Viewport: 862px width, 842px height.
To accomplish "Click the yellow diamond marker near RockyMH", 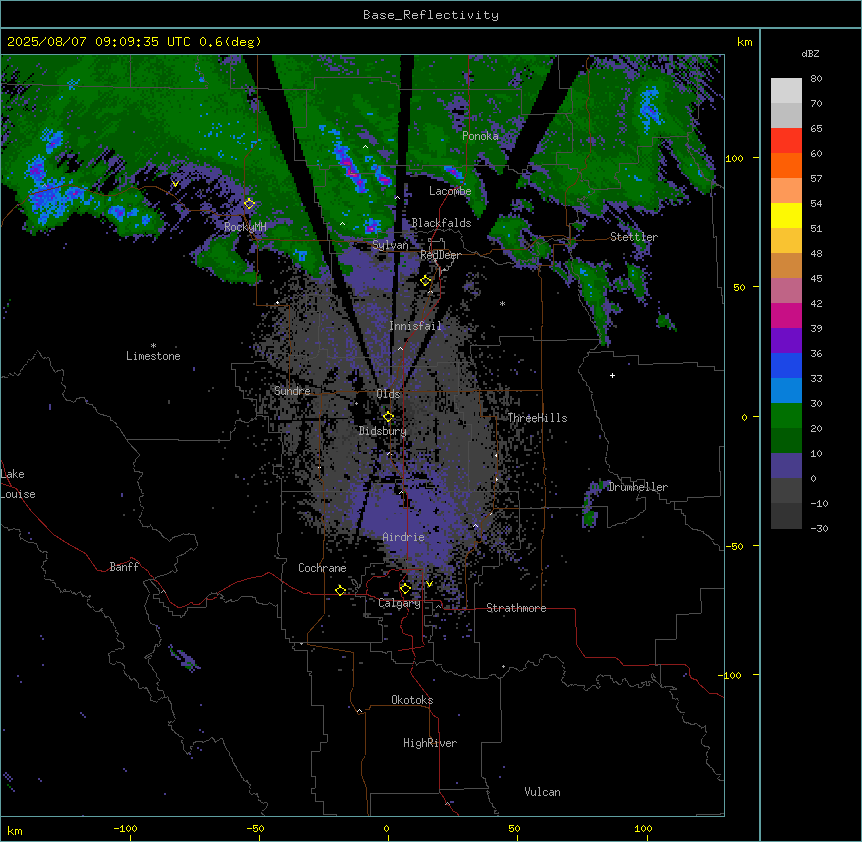I will (x=250, y=204).
